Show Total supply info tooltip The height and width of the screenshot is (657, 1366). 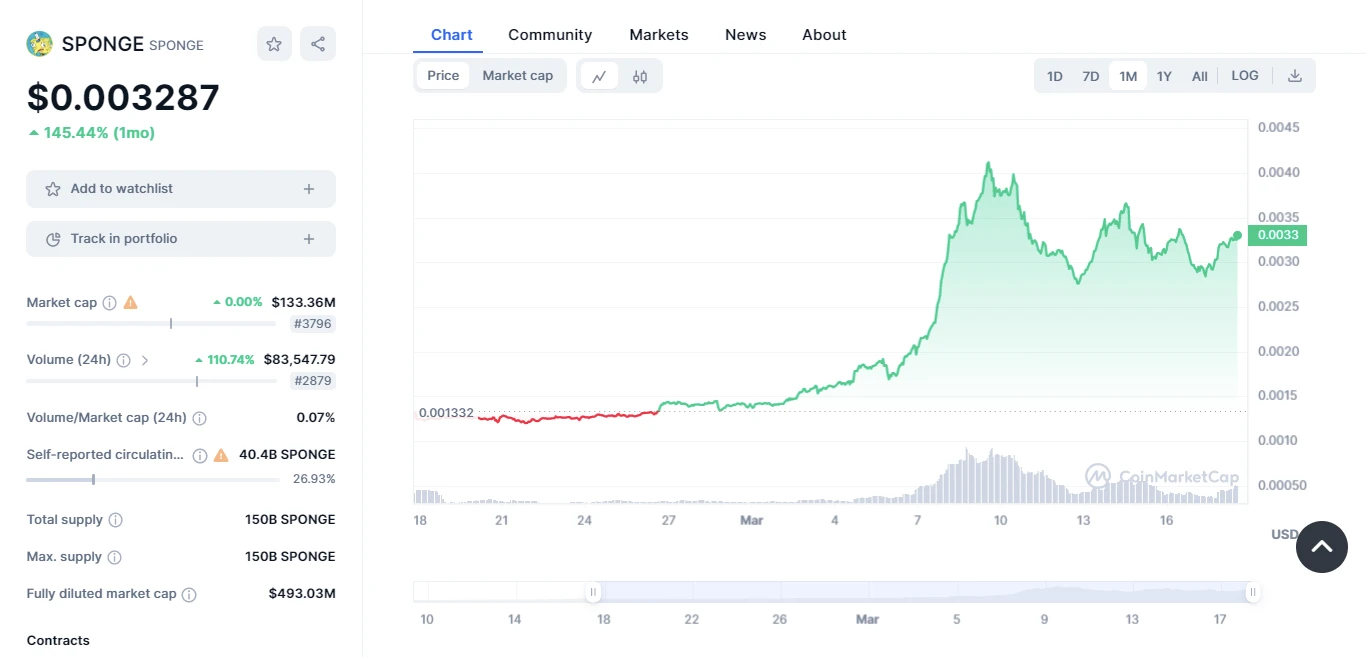[115, 520]
